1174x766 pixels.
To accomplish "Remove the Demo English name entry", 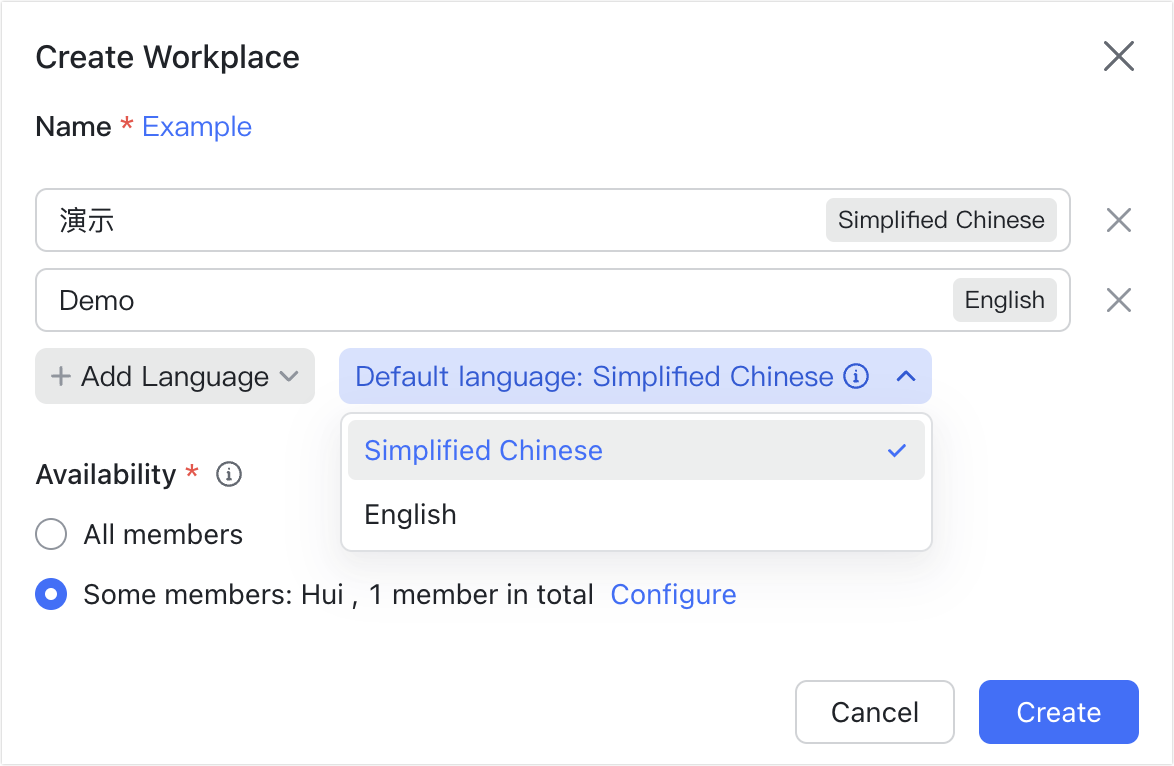I will pyautogui.click(x=1119, y=300).
